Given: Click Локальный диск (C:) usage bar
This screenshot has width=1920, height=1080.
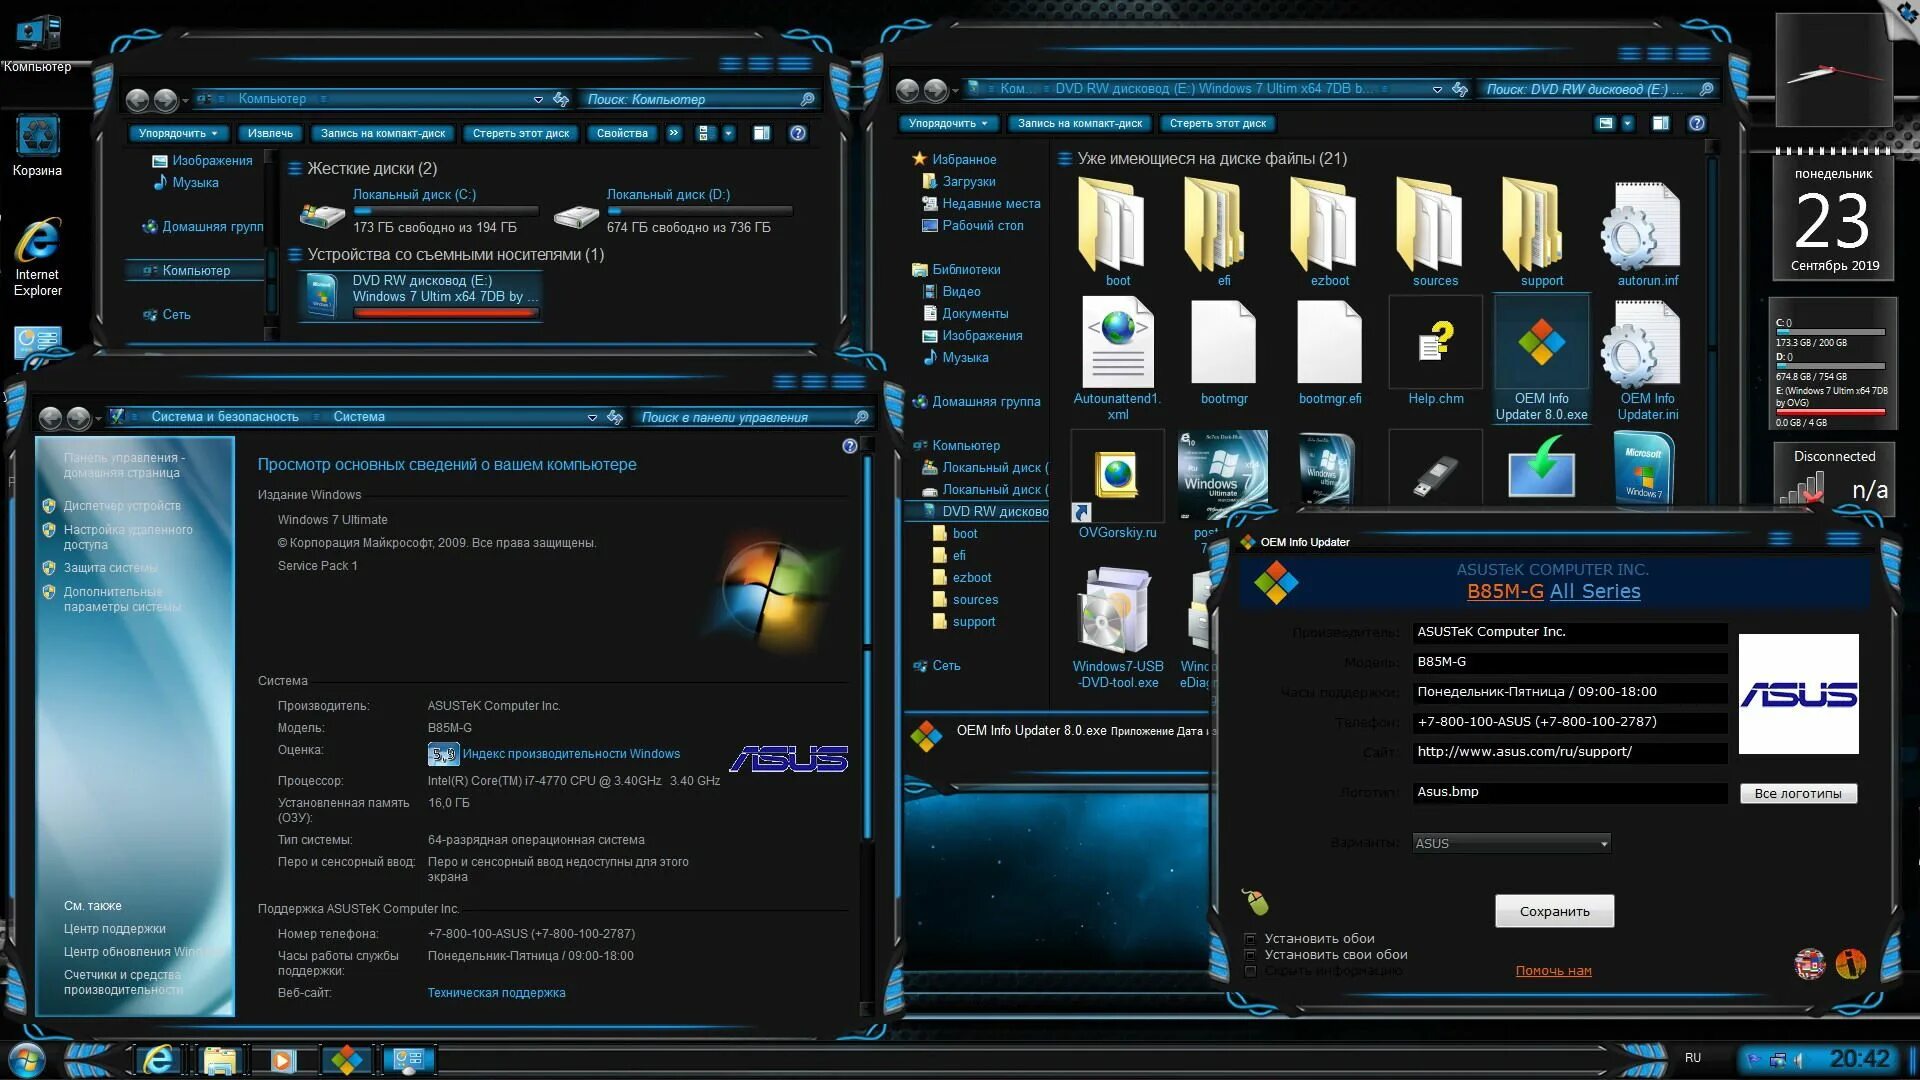Looking at the screenshot, I should click(445, 211).
